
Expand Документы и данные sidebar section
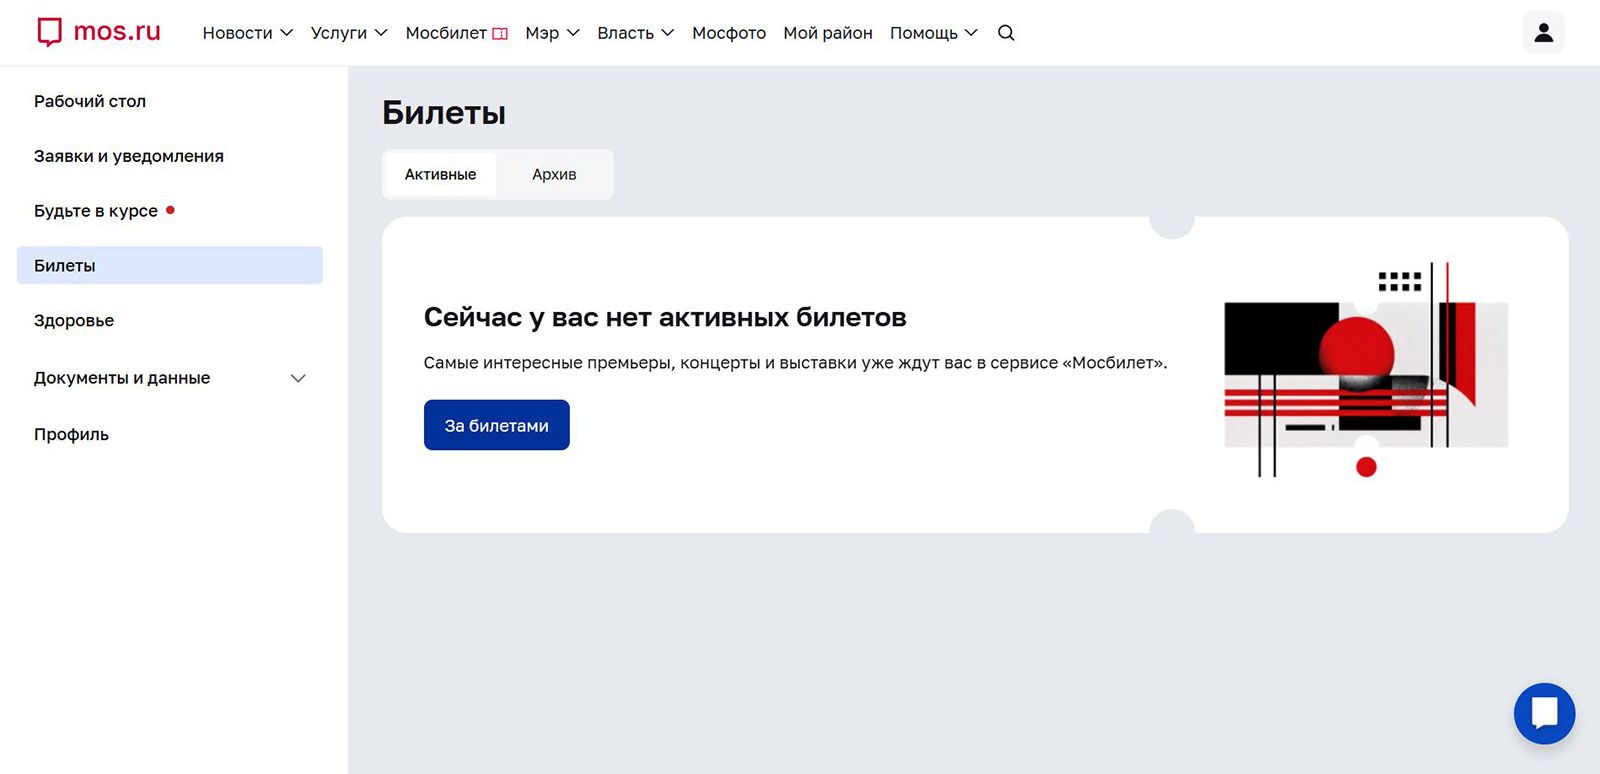(x=297, y=378)
